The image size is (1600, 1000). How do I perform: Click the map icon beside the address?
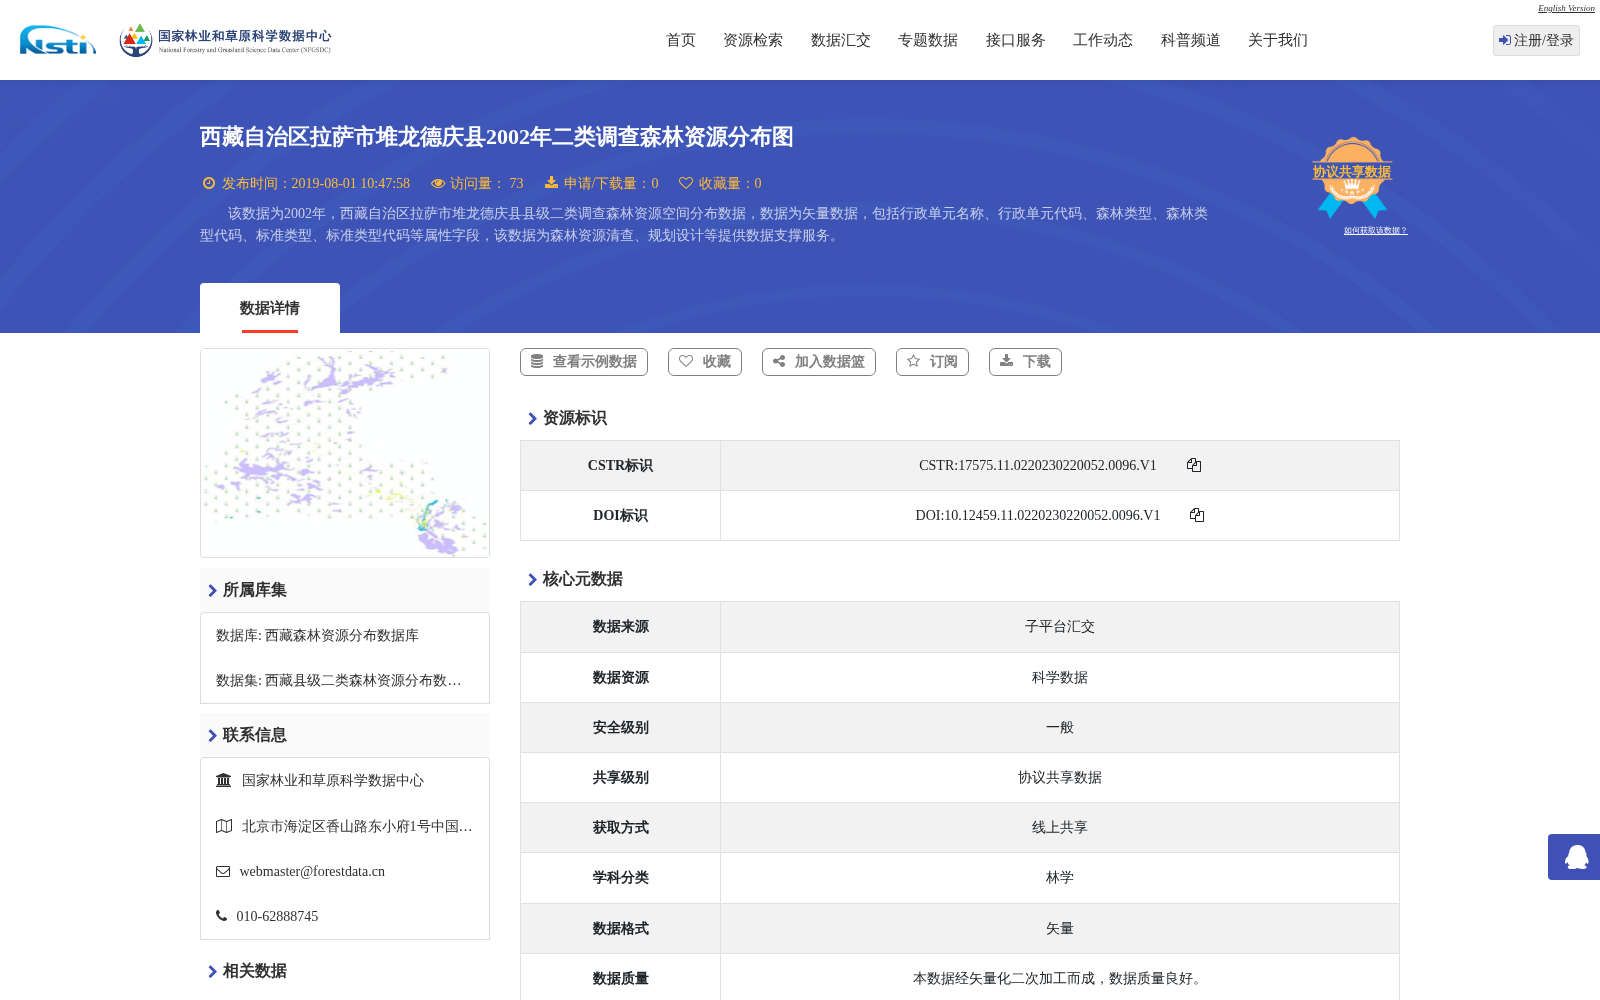pyautogui.click(x=224, y=826)
